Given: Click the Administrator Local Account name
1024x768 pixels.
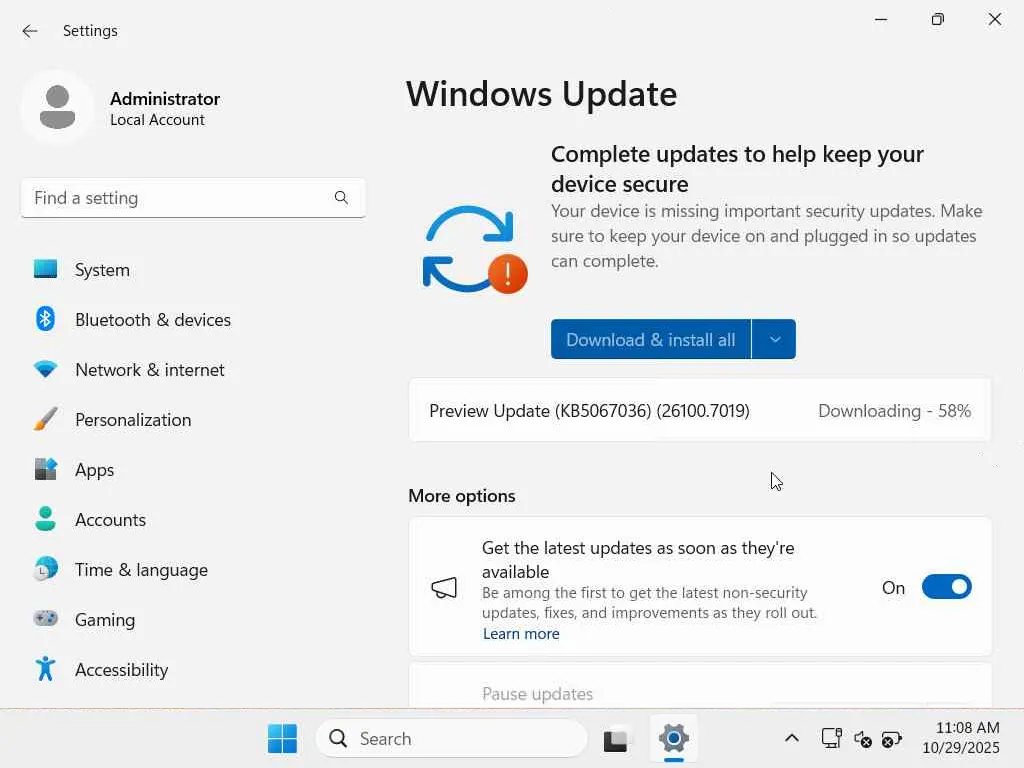Looking at the screenshot, I should (165, 108).
